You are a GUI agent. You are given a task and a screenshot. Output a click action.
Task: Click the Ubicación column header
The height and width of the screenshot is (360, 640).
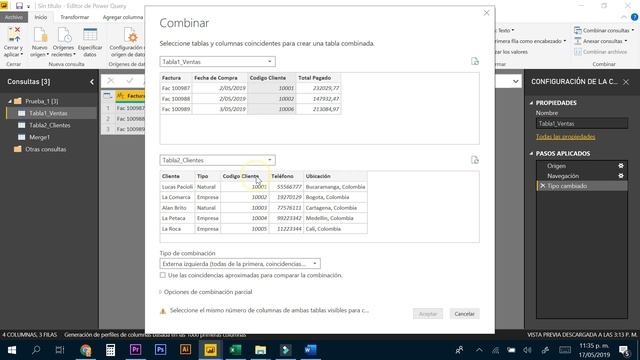click(335, 176)
